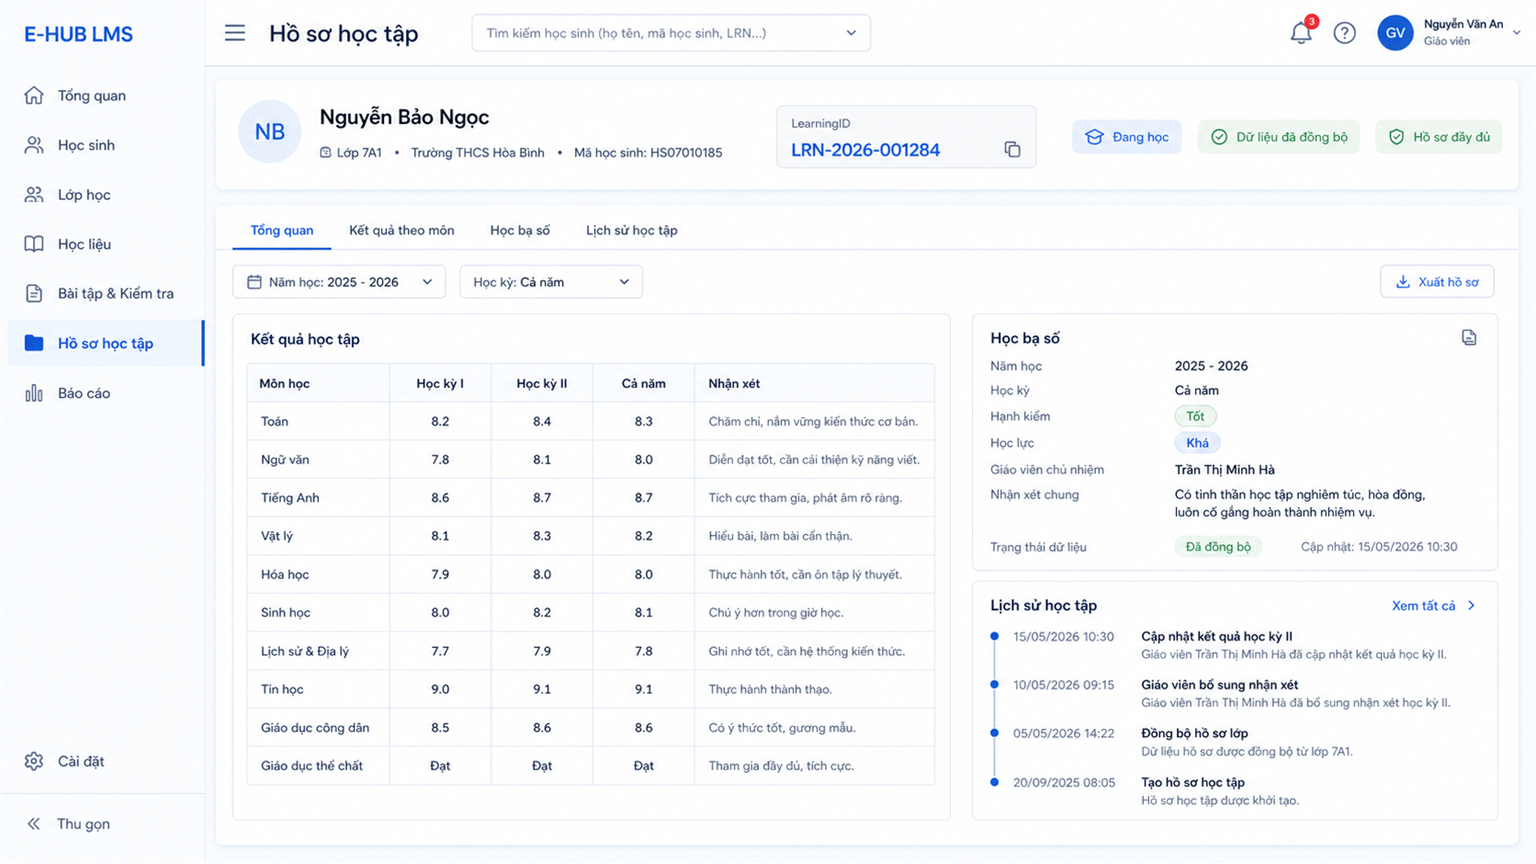
Task: Expand the Nguyễn Văn An account menu arrow
Action: [1517, 33]
